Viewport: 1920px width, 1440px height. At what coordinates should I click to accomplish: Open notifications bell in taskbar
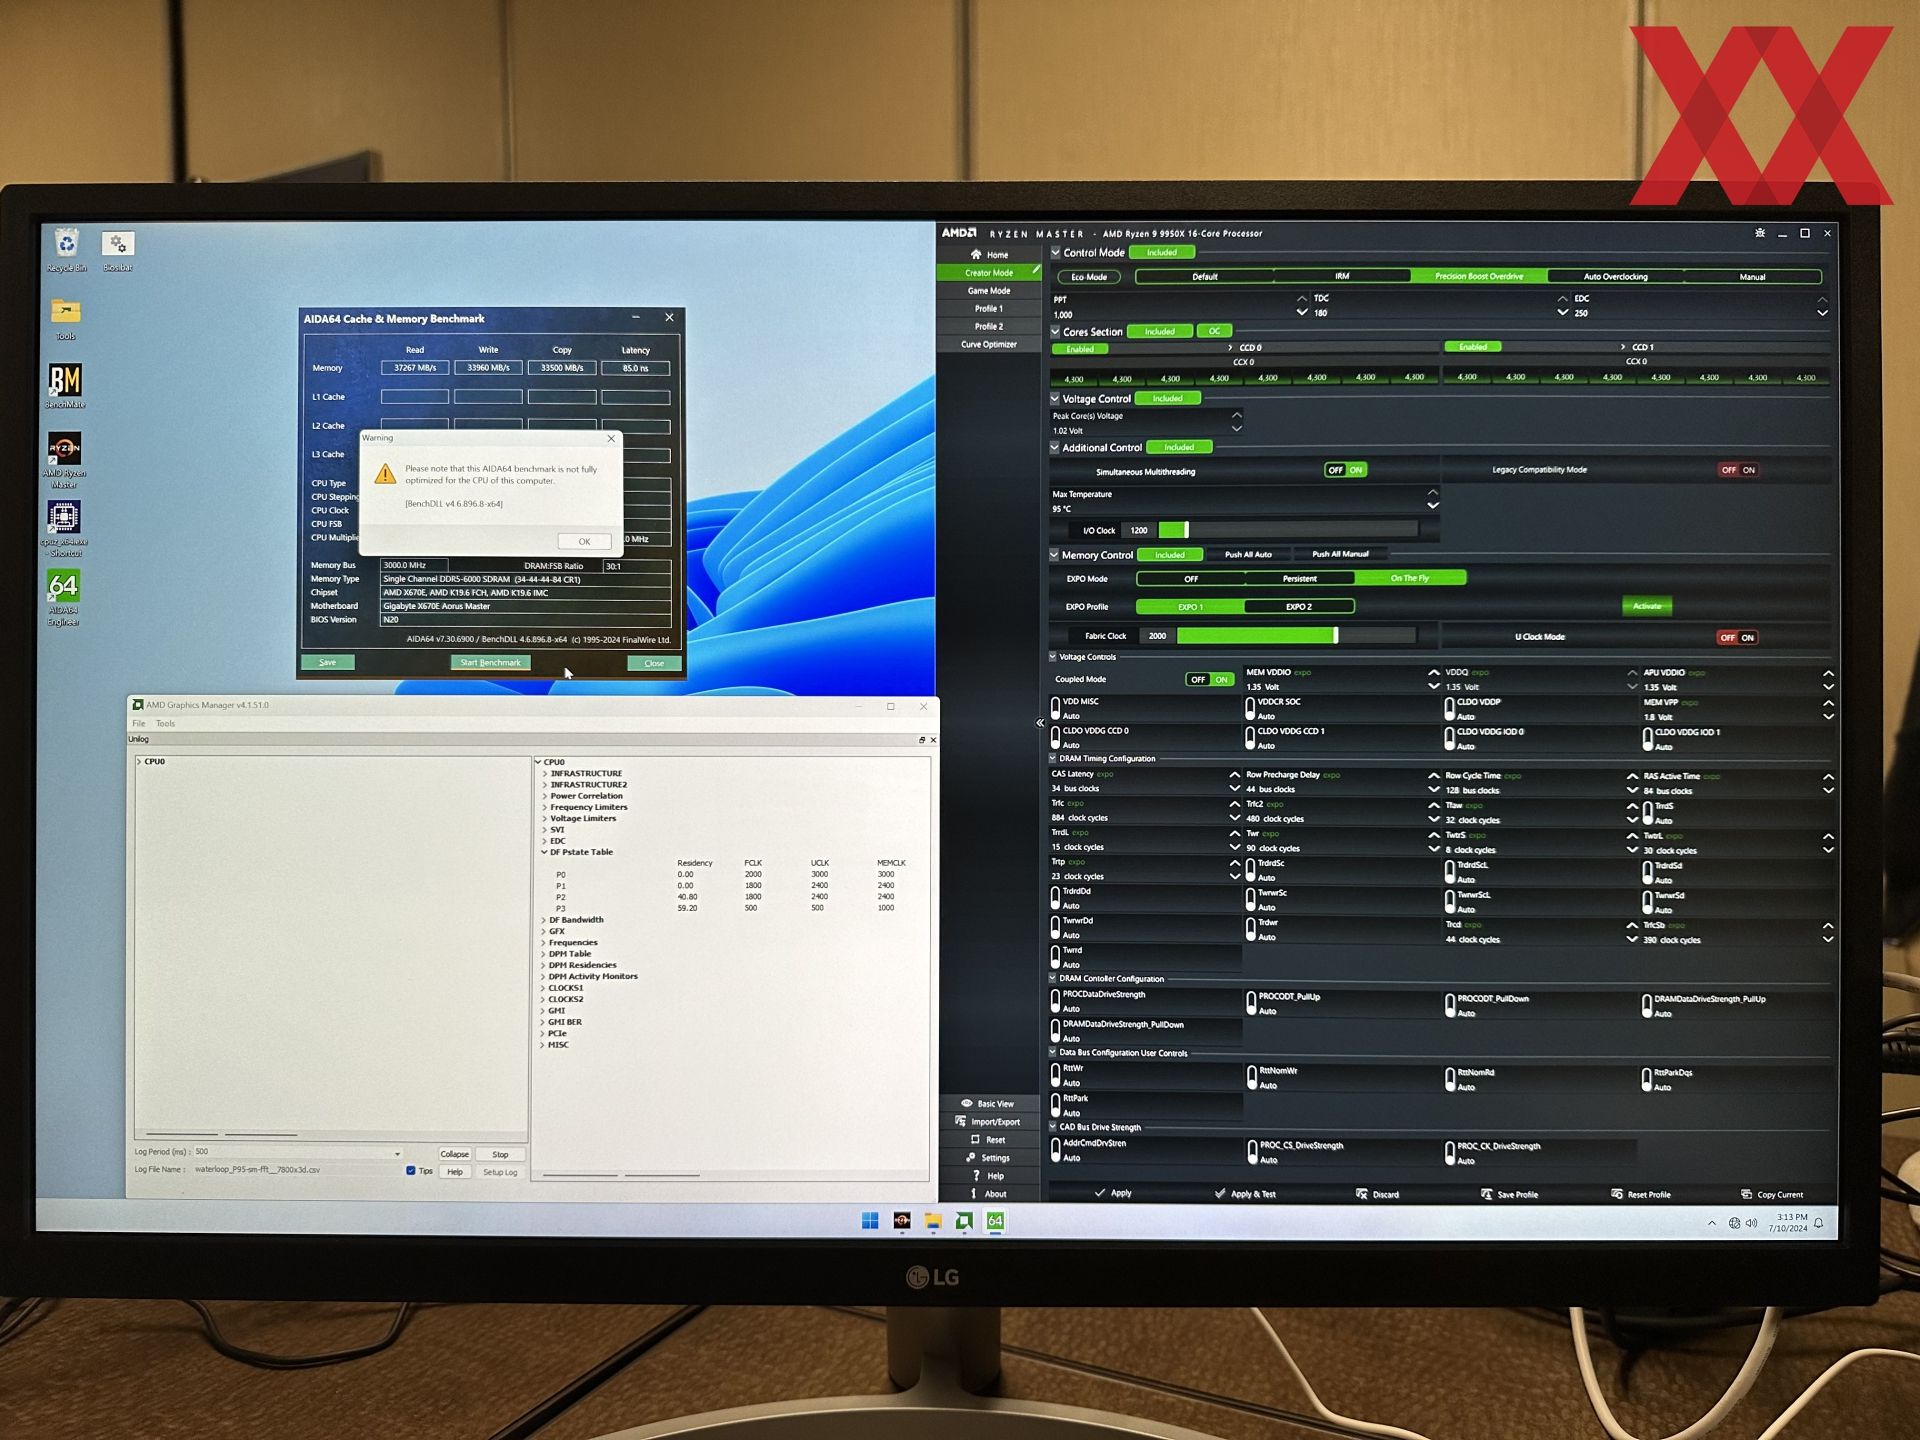pos(1819,1223)
